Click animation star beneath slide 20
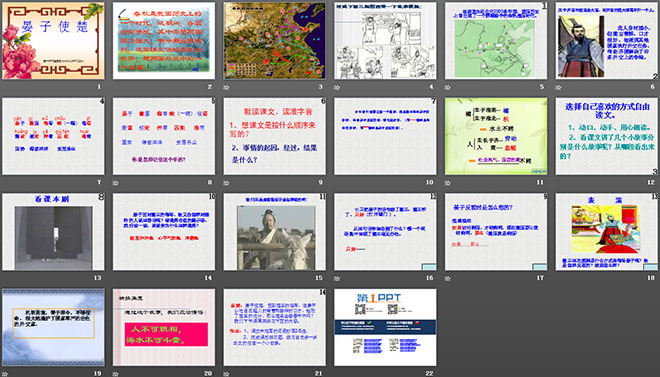This screenshot has height=377, width=660. (116, 374)
